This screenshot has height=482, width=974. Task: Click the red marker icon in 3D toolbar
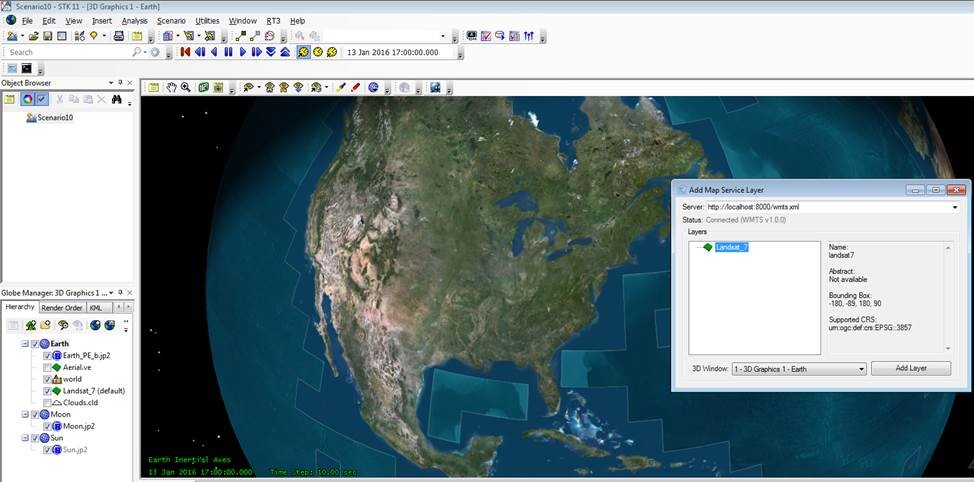[x=355, y=88]
